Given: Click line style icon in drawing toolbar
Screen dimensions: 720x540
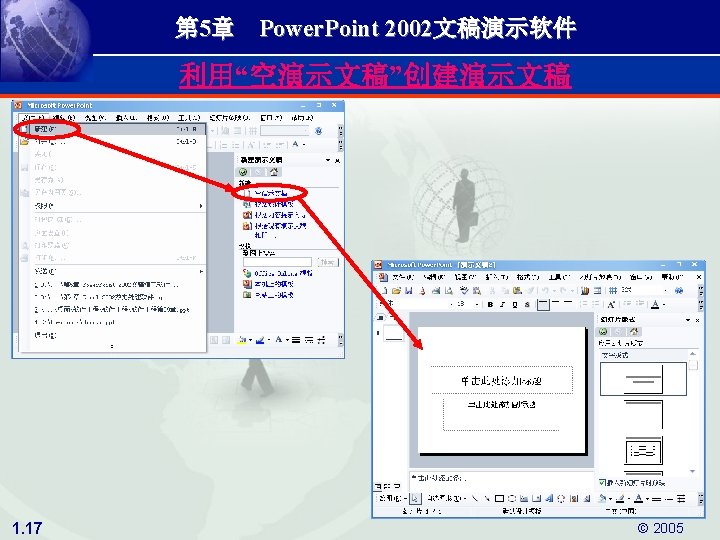Looking at the screenshot, I should click(657, 498).
